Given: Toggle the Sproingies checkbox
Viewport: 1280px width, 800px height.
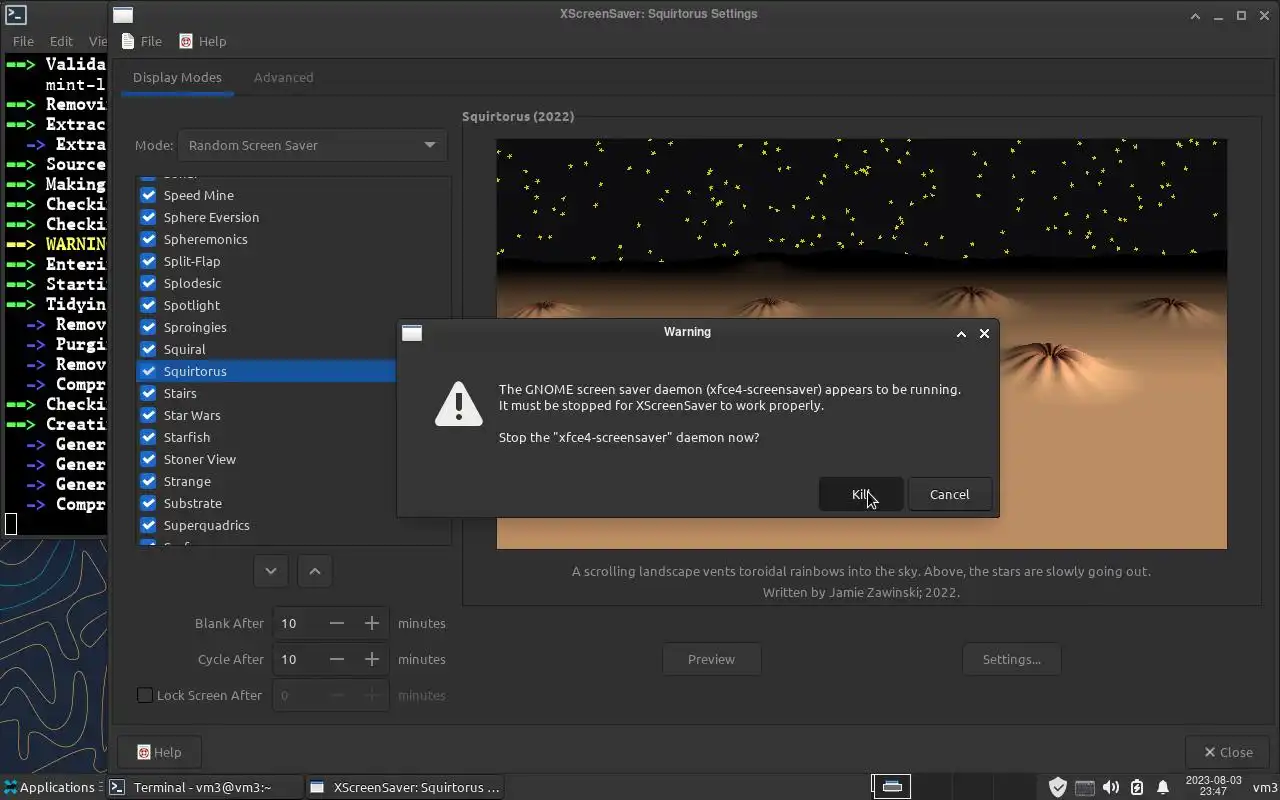Looking at the screenshot, I should coord(148,327).
